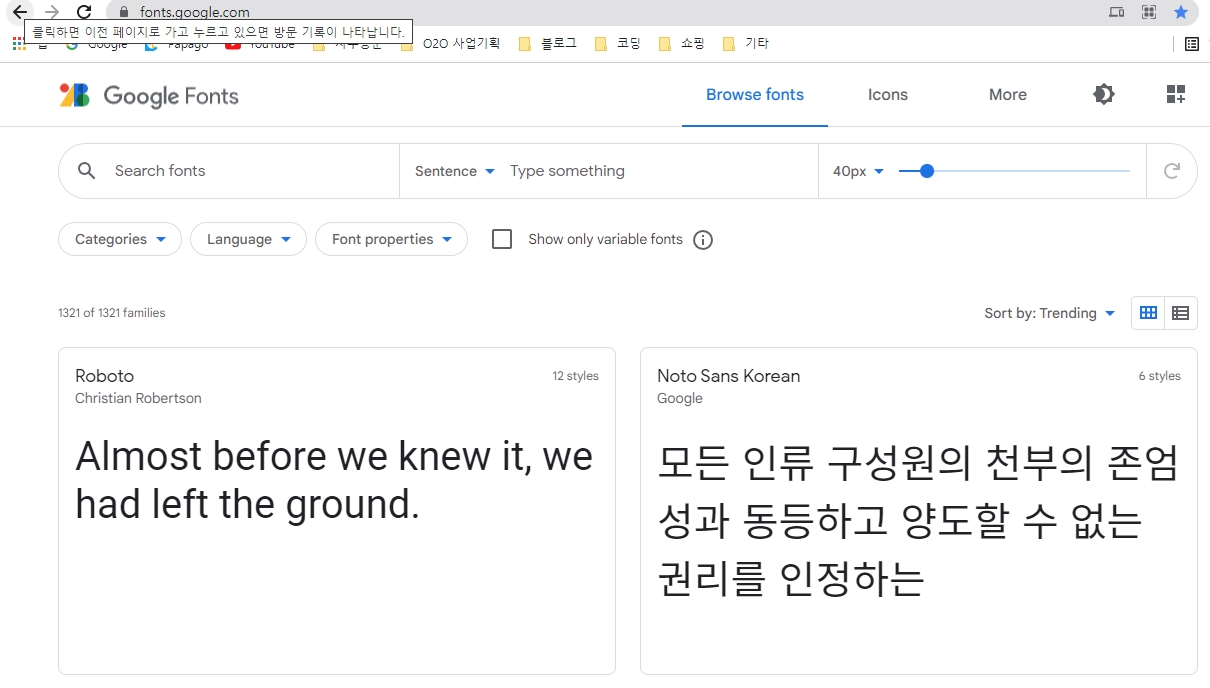Click the cast/send to devices icon
1210x688 pixels.
(x=1117, y=12)
